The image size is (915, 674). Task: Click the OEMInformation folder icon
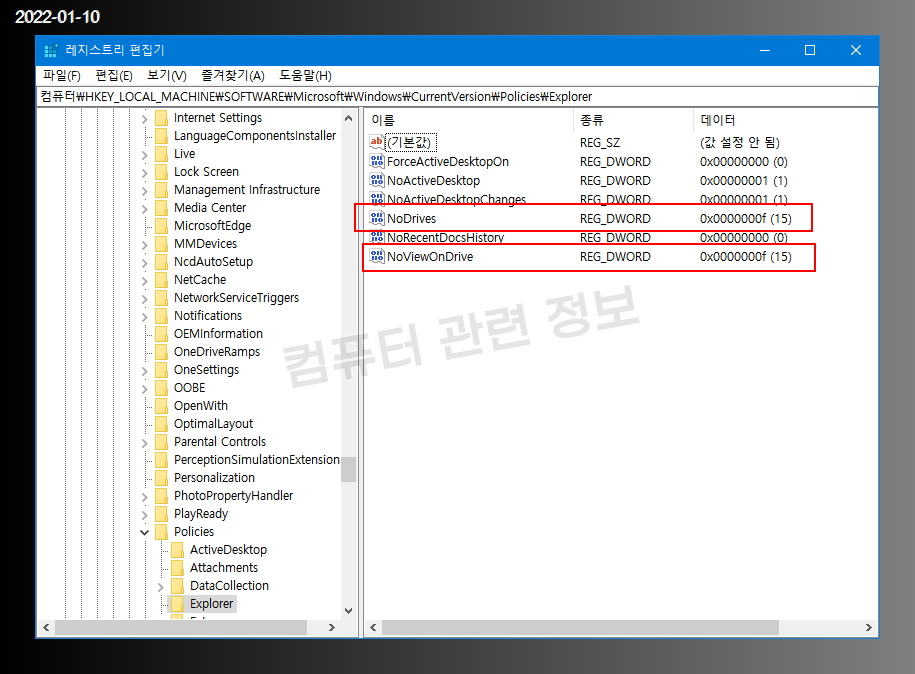point(162,334)
